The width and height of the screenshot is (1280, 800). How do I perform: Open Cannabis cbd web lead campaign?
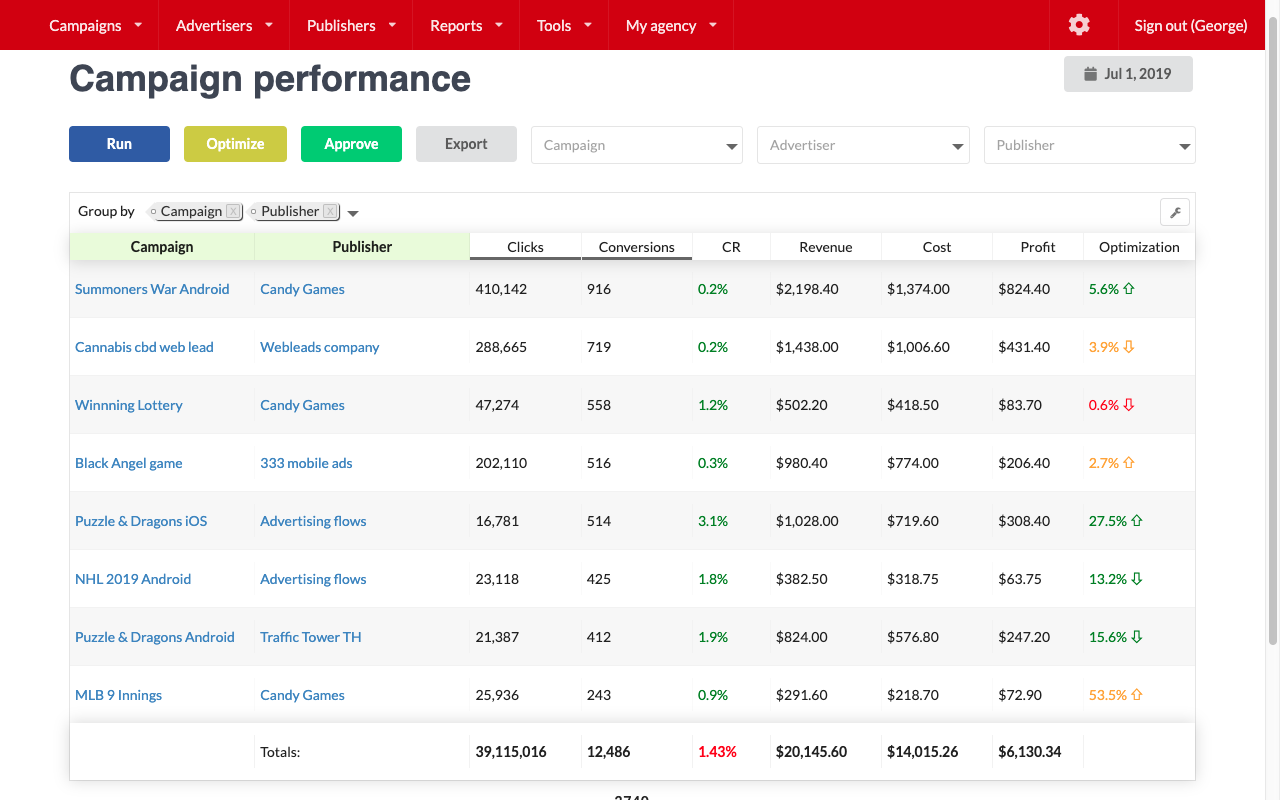[x=144, y=347]
